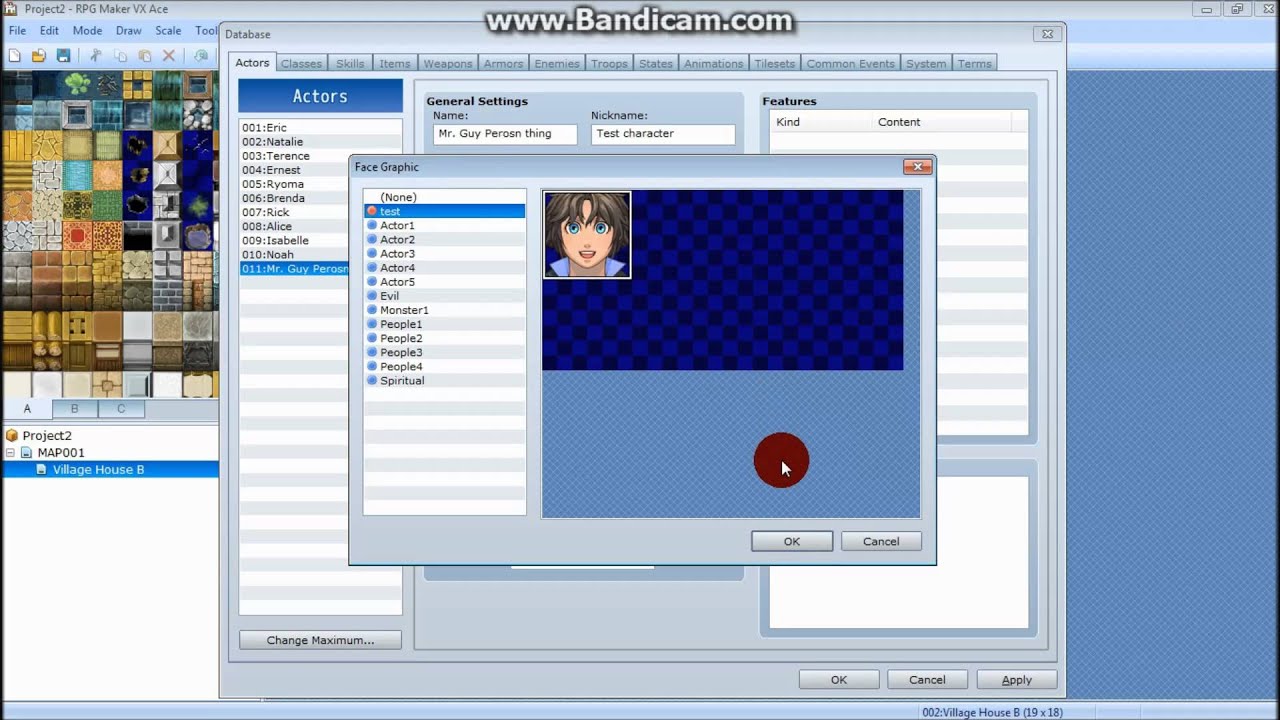
Task: Select the green tree tile in the tileset palette
Action: [x=77, y=84]
